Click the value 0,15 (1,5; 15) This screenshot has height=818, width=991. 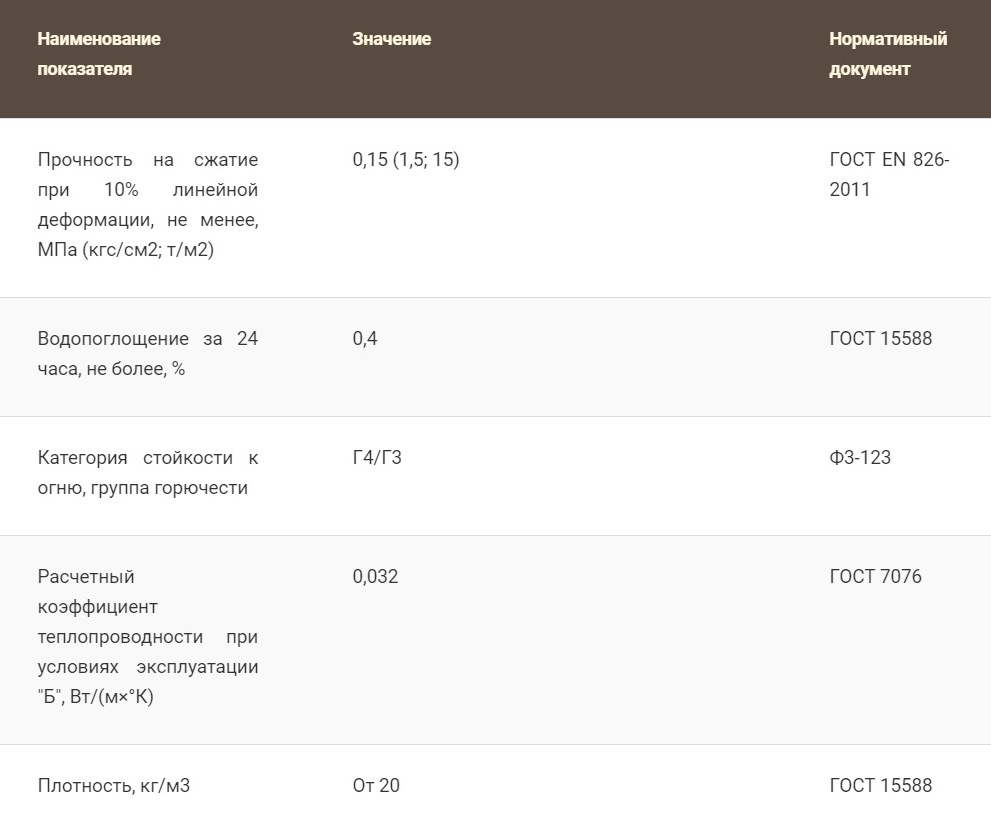click(x=406, y=160)
